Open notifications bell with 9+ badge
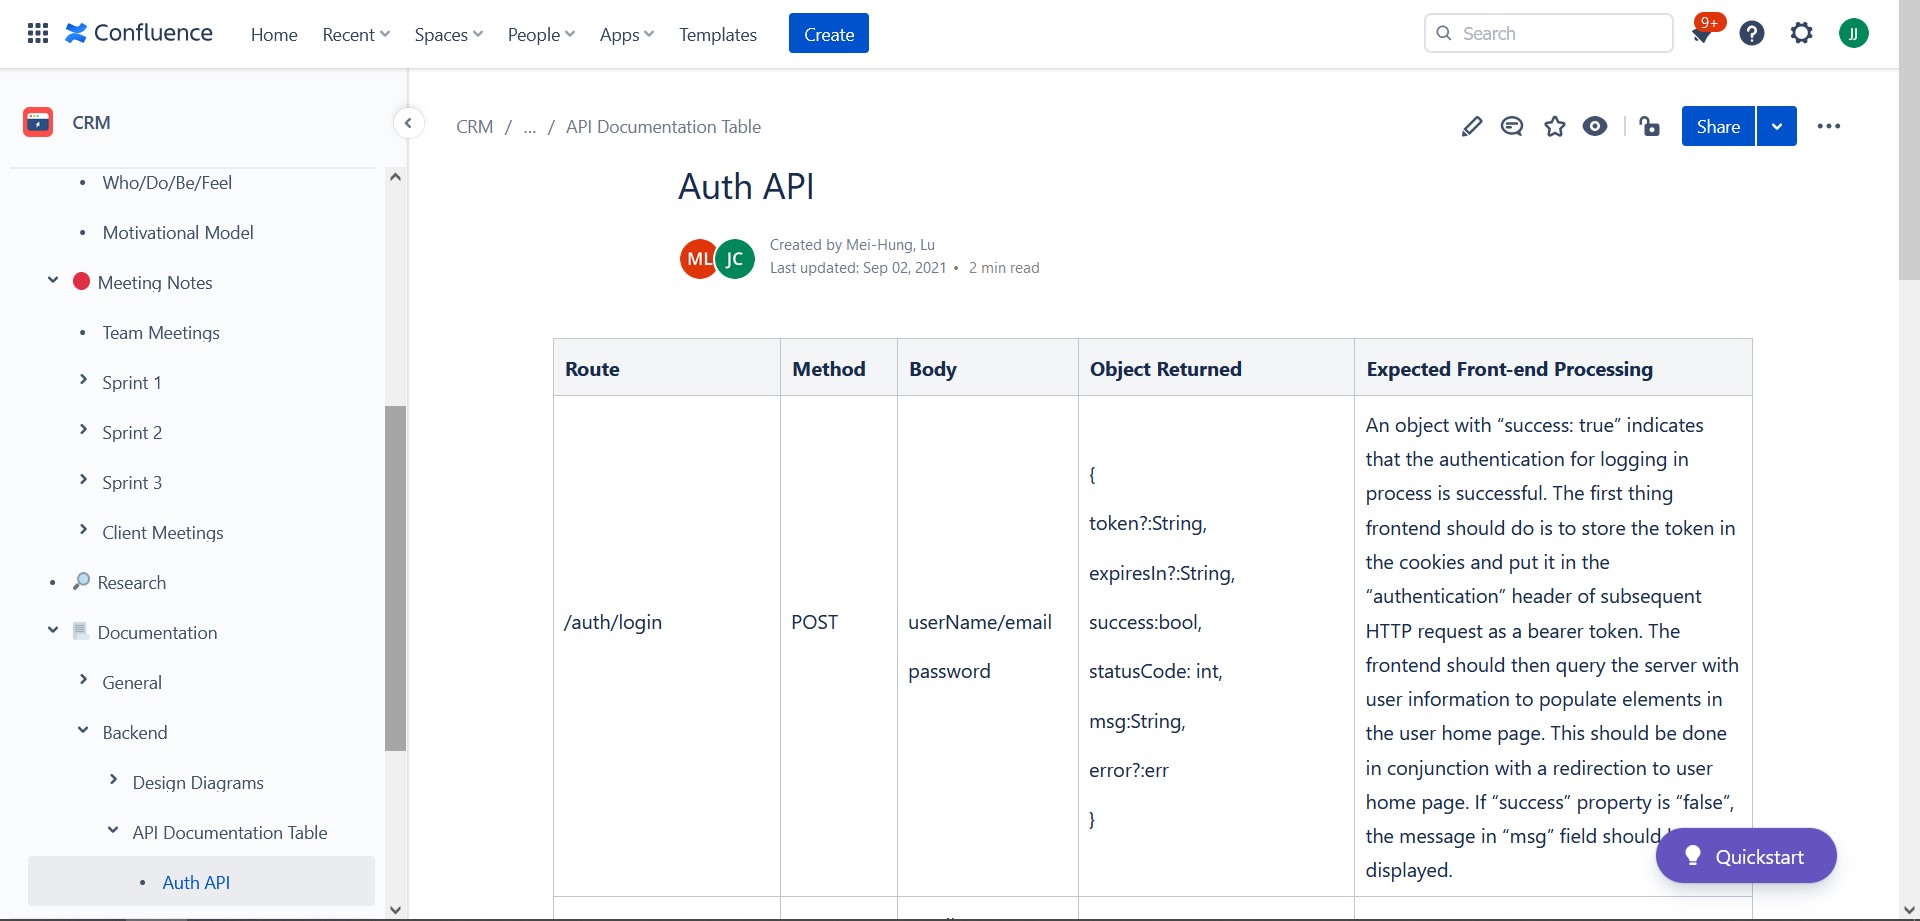This screenshot has height=921, width=1920. click(x=1702, y=34)
